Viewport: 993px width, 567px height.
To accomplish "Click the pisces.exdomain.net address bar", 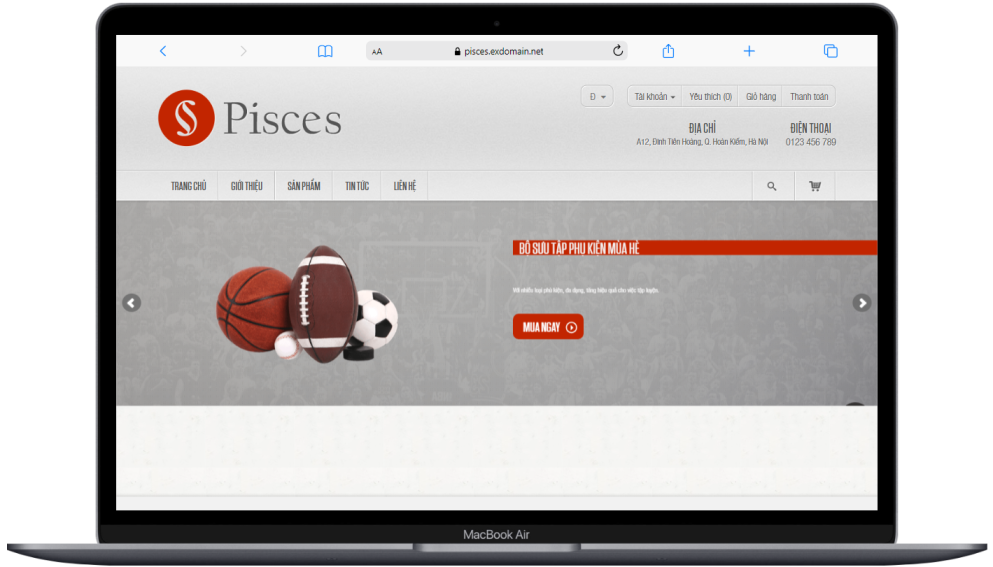I will (497, 51).
